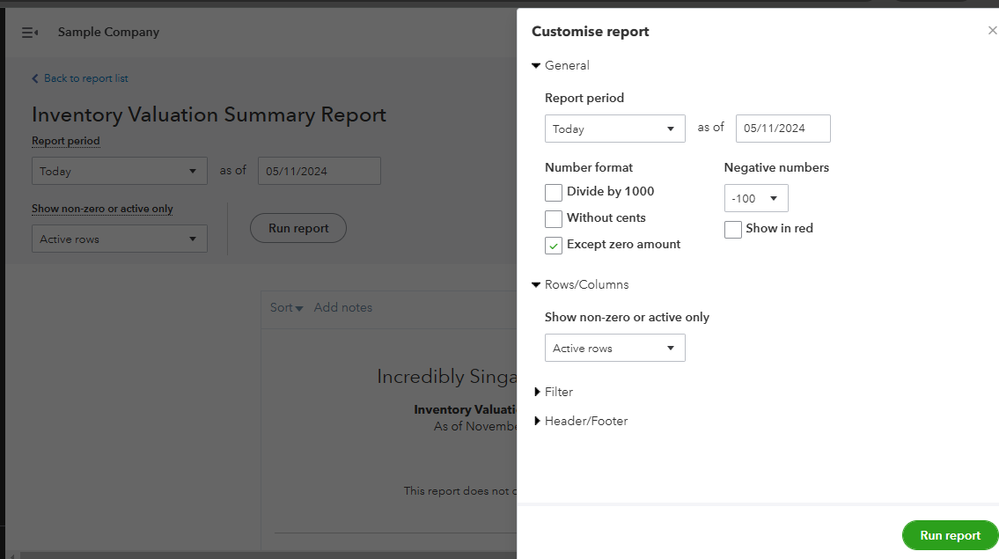Click the Back to report list link
This screenshot has width=999, height=559.
[80, 78]
